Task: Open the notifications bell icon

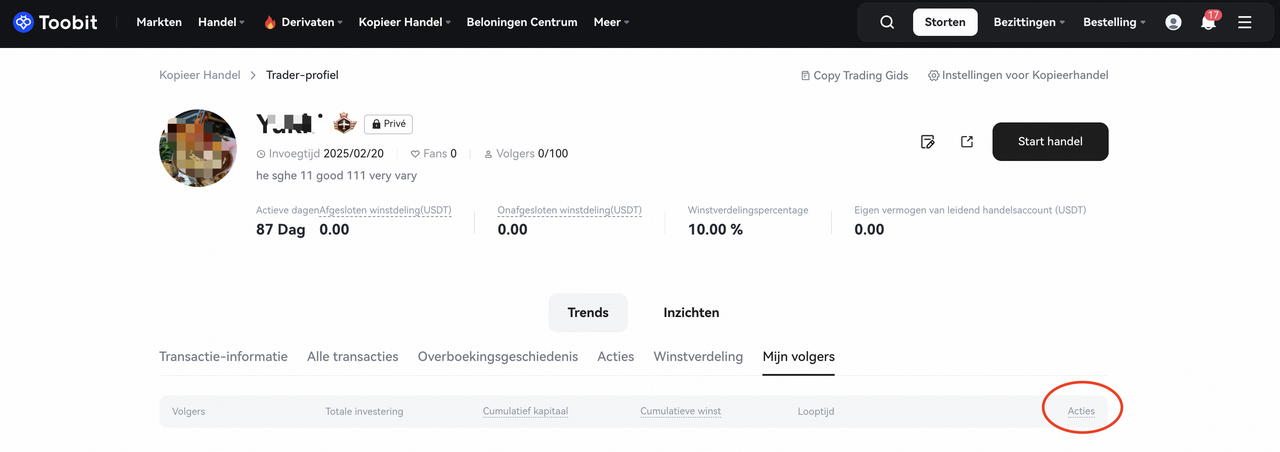Action: (x=1208, y=22)
